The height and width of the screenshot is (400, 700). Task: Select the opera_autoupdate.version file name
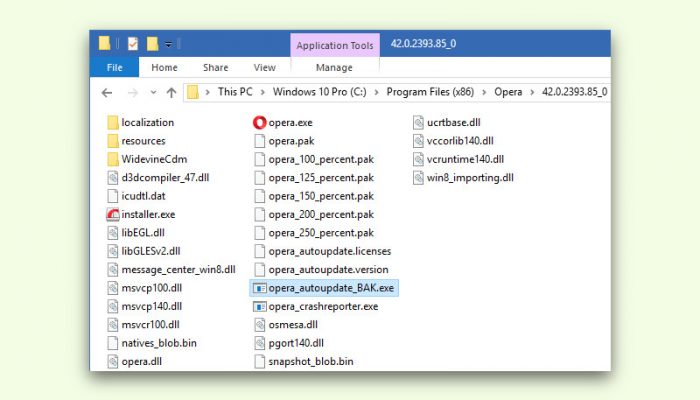pyautogui.click(x=328, y=270)
